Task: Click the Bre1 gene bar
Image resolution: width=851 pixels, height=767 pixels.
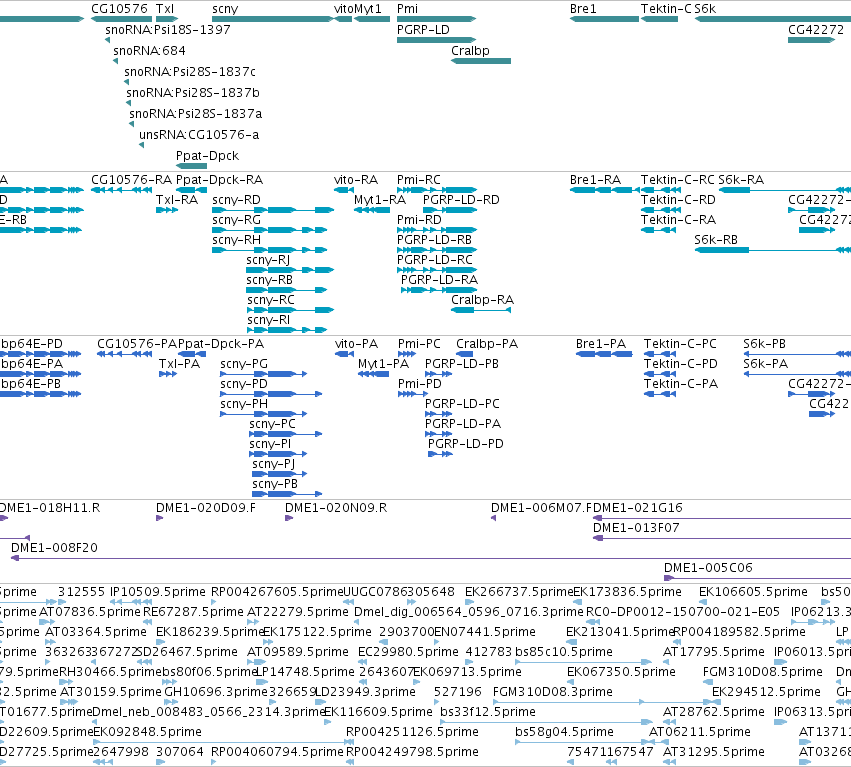Action: [x=604, y=19]
